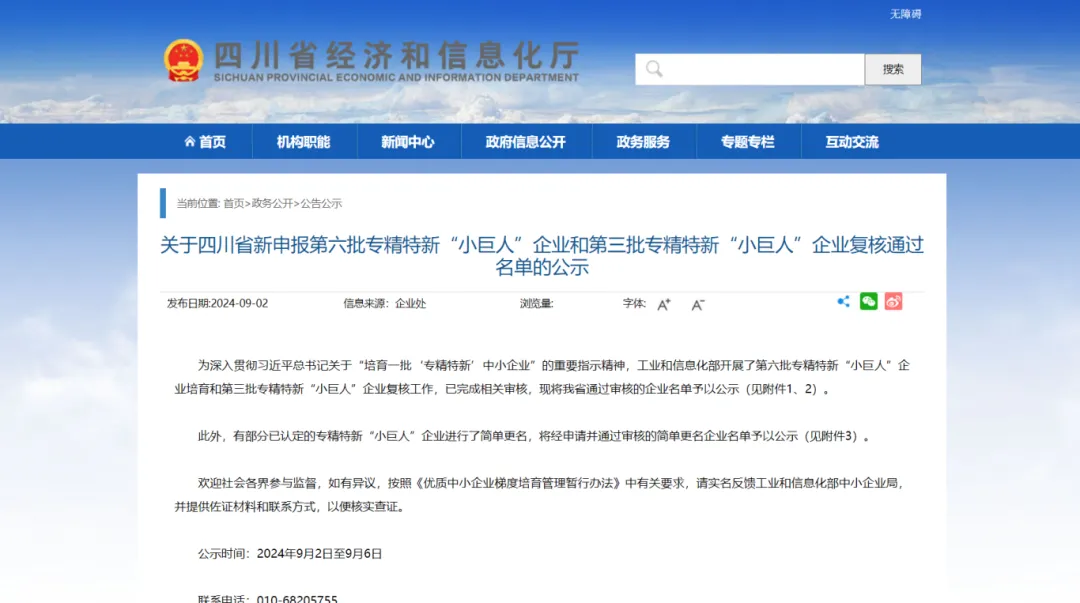Select 政务服务 in navigation bar

pos(643,142)
